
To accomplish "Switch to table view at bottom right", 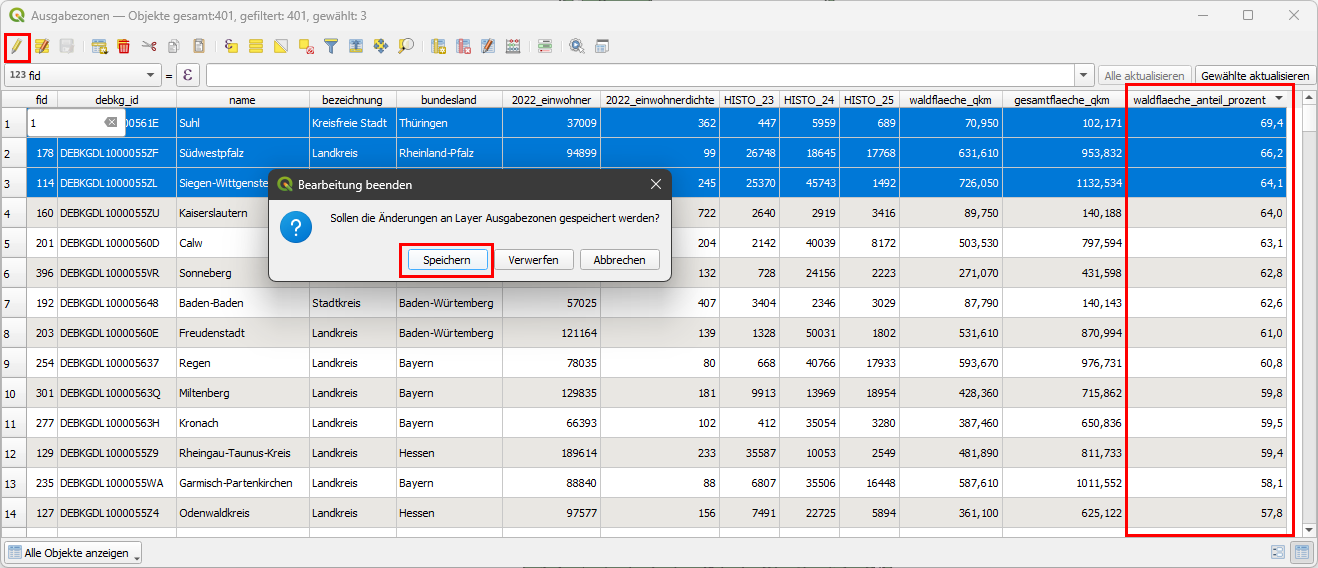I will (x=1302, y=552).
